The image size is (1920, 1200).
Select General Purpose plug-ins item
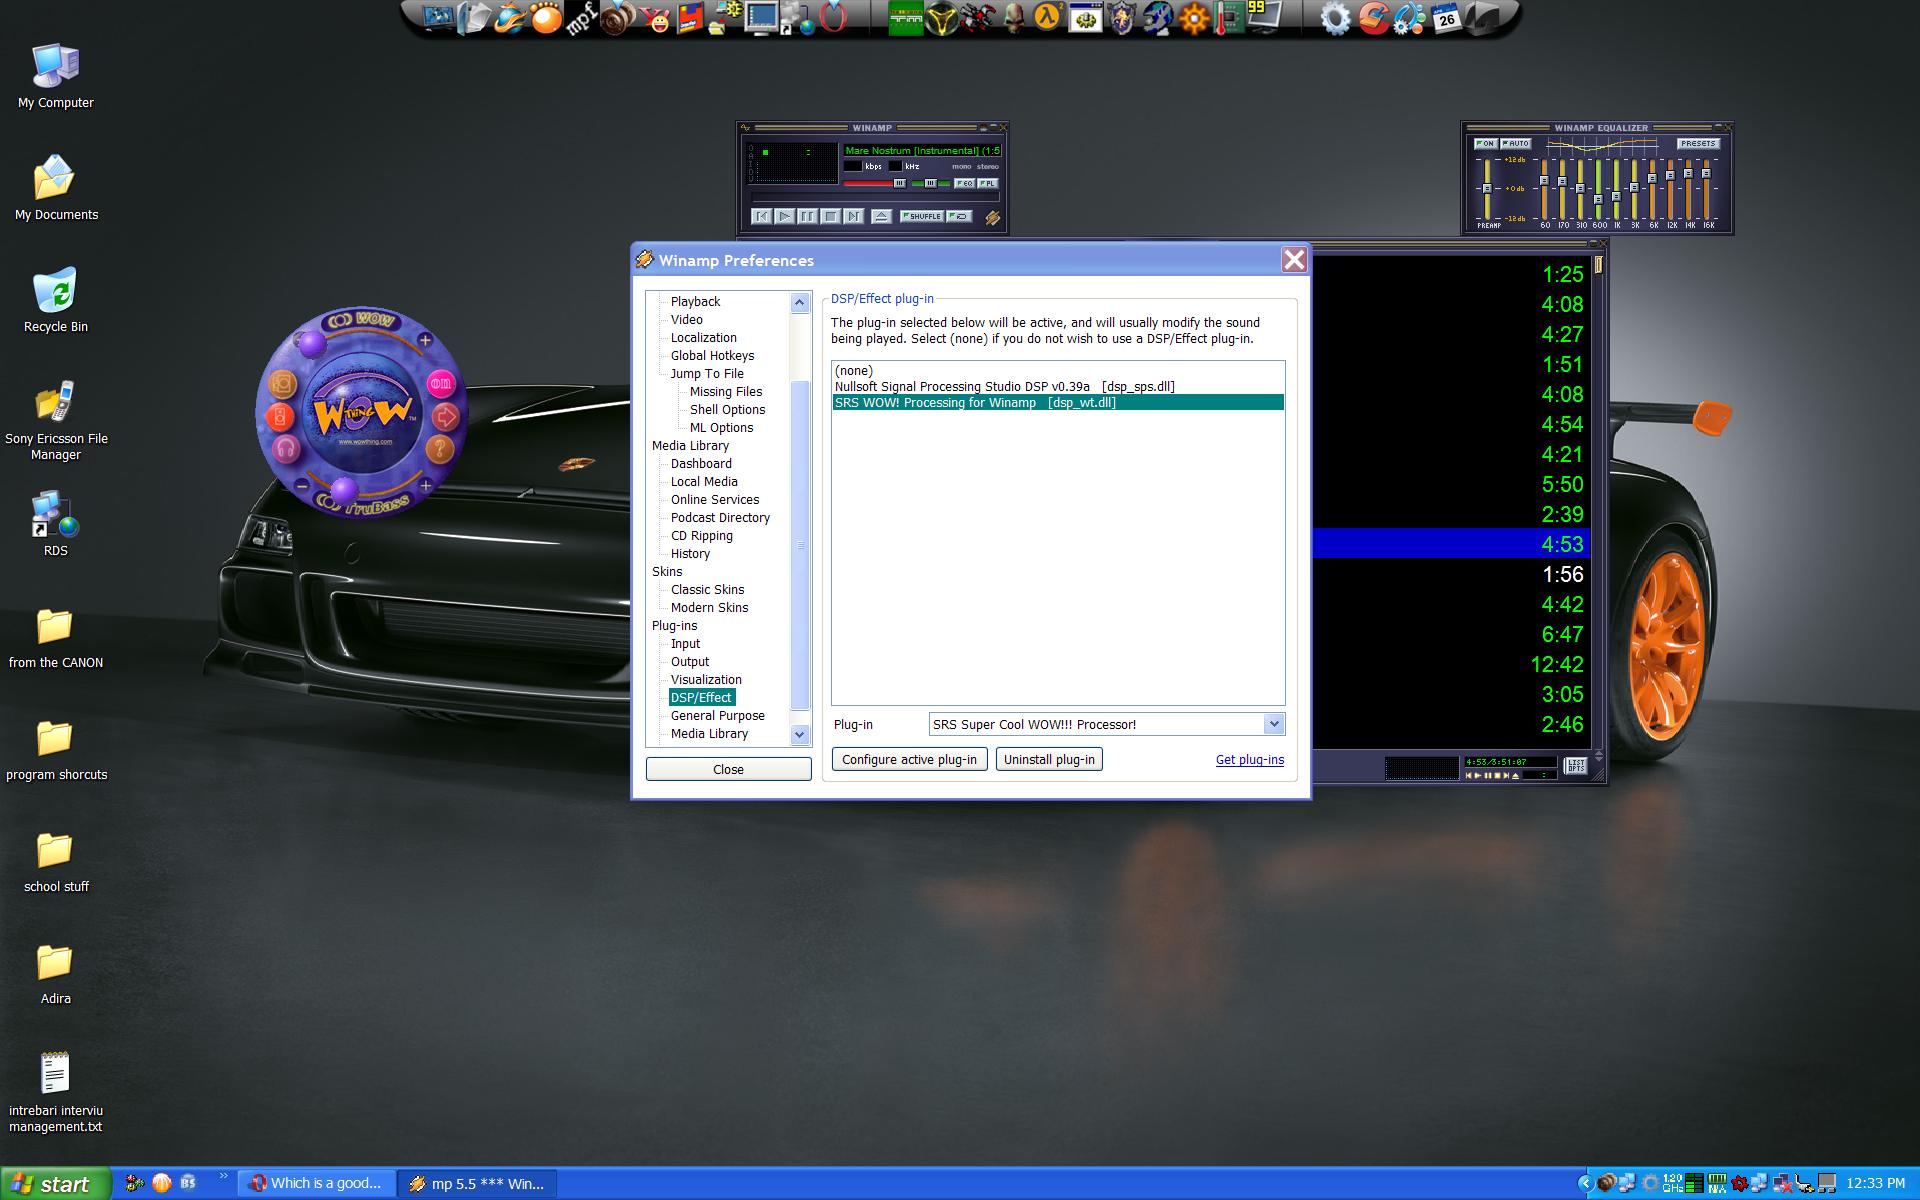click(717, 715)
